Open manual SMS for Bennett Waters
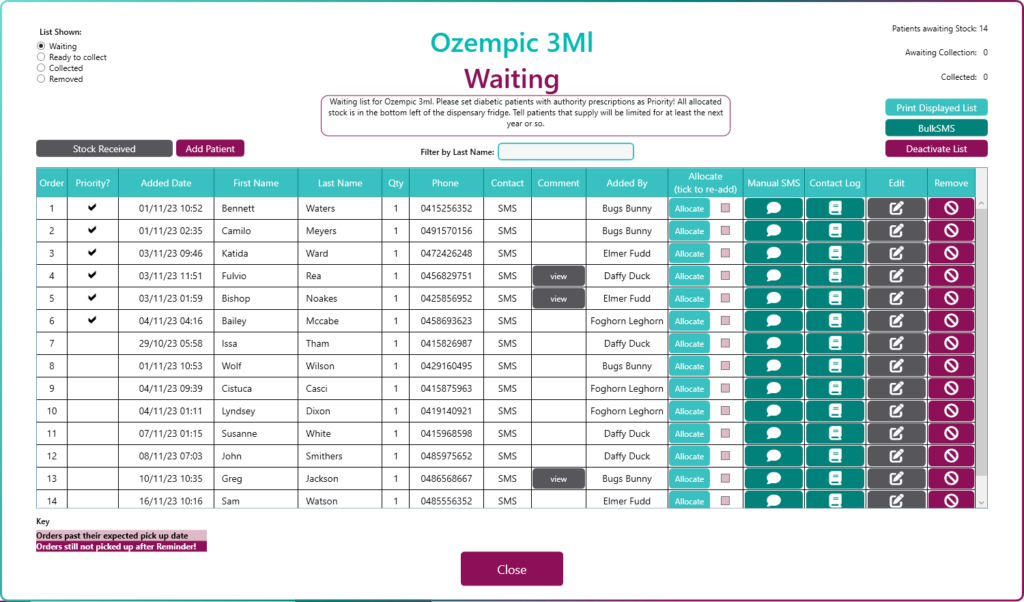Viewport: 1024px width, 602px height. coord(774,208)
